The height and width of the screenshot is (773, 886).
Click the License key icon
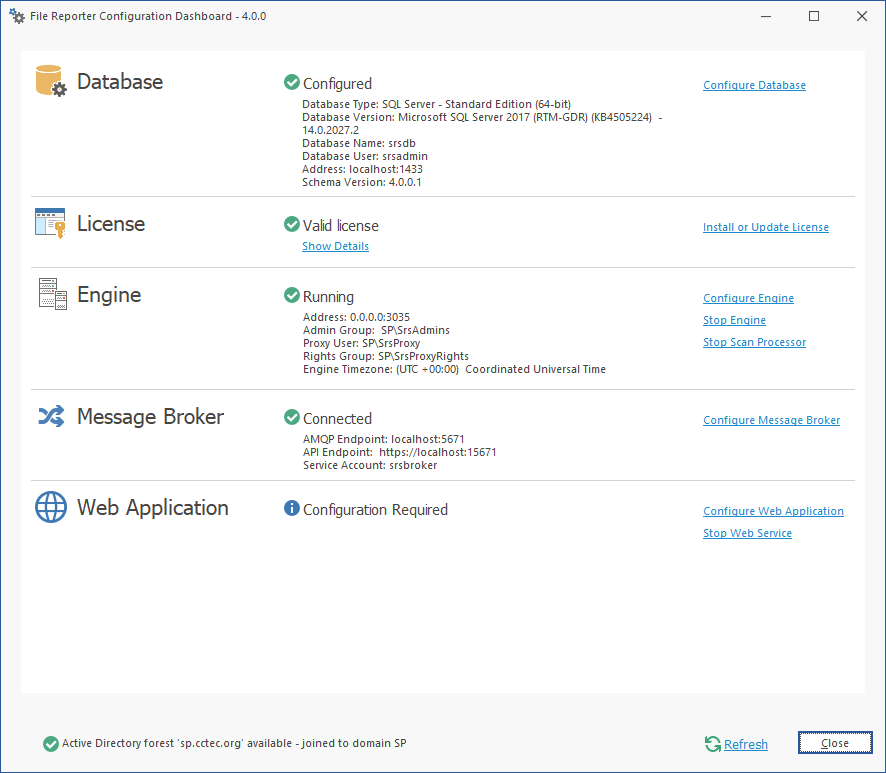[50, 223]
